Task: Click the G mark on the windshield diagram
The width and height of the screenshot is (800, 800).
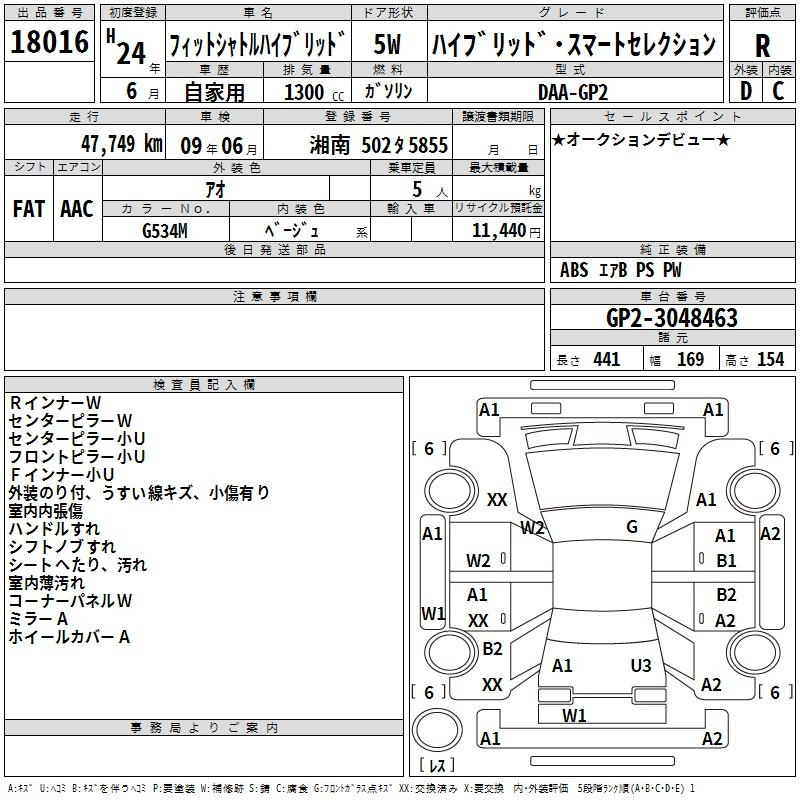Action: click(631, 527)
